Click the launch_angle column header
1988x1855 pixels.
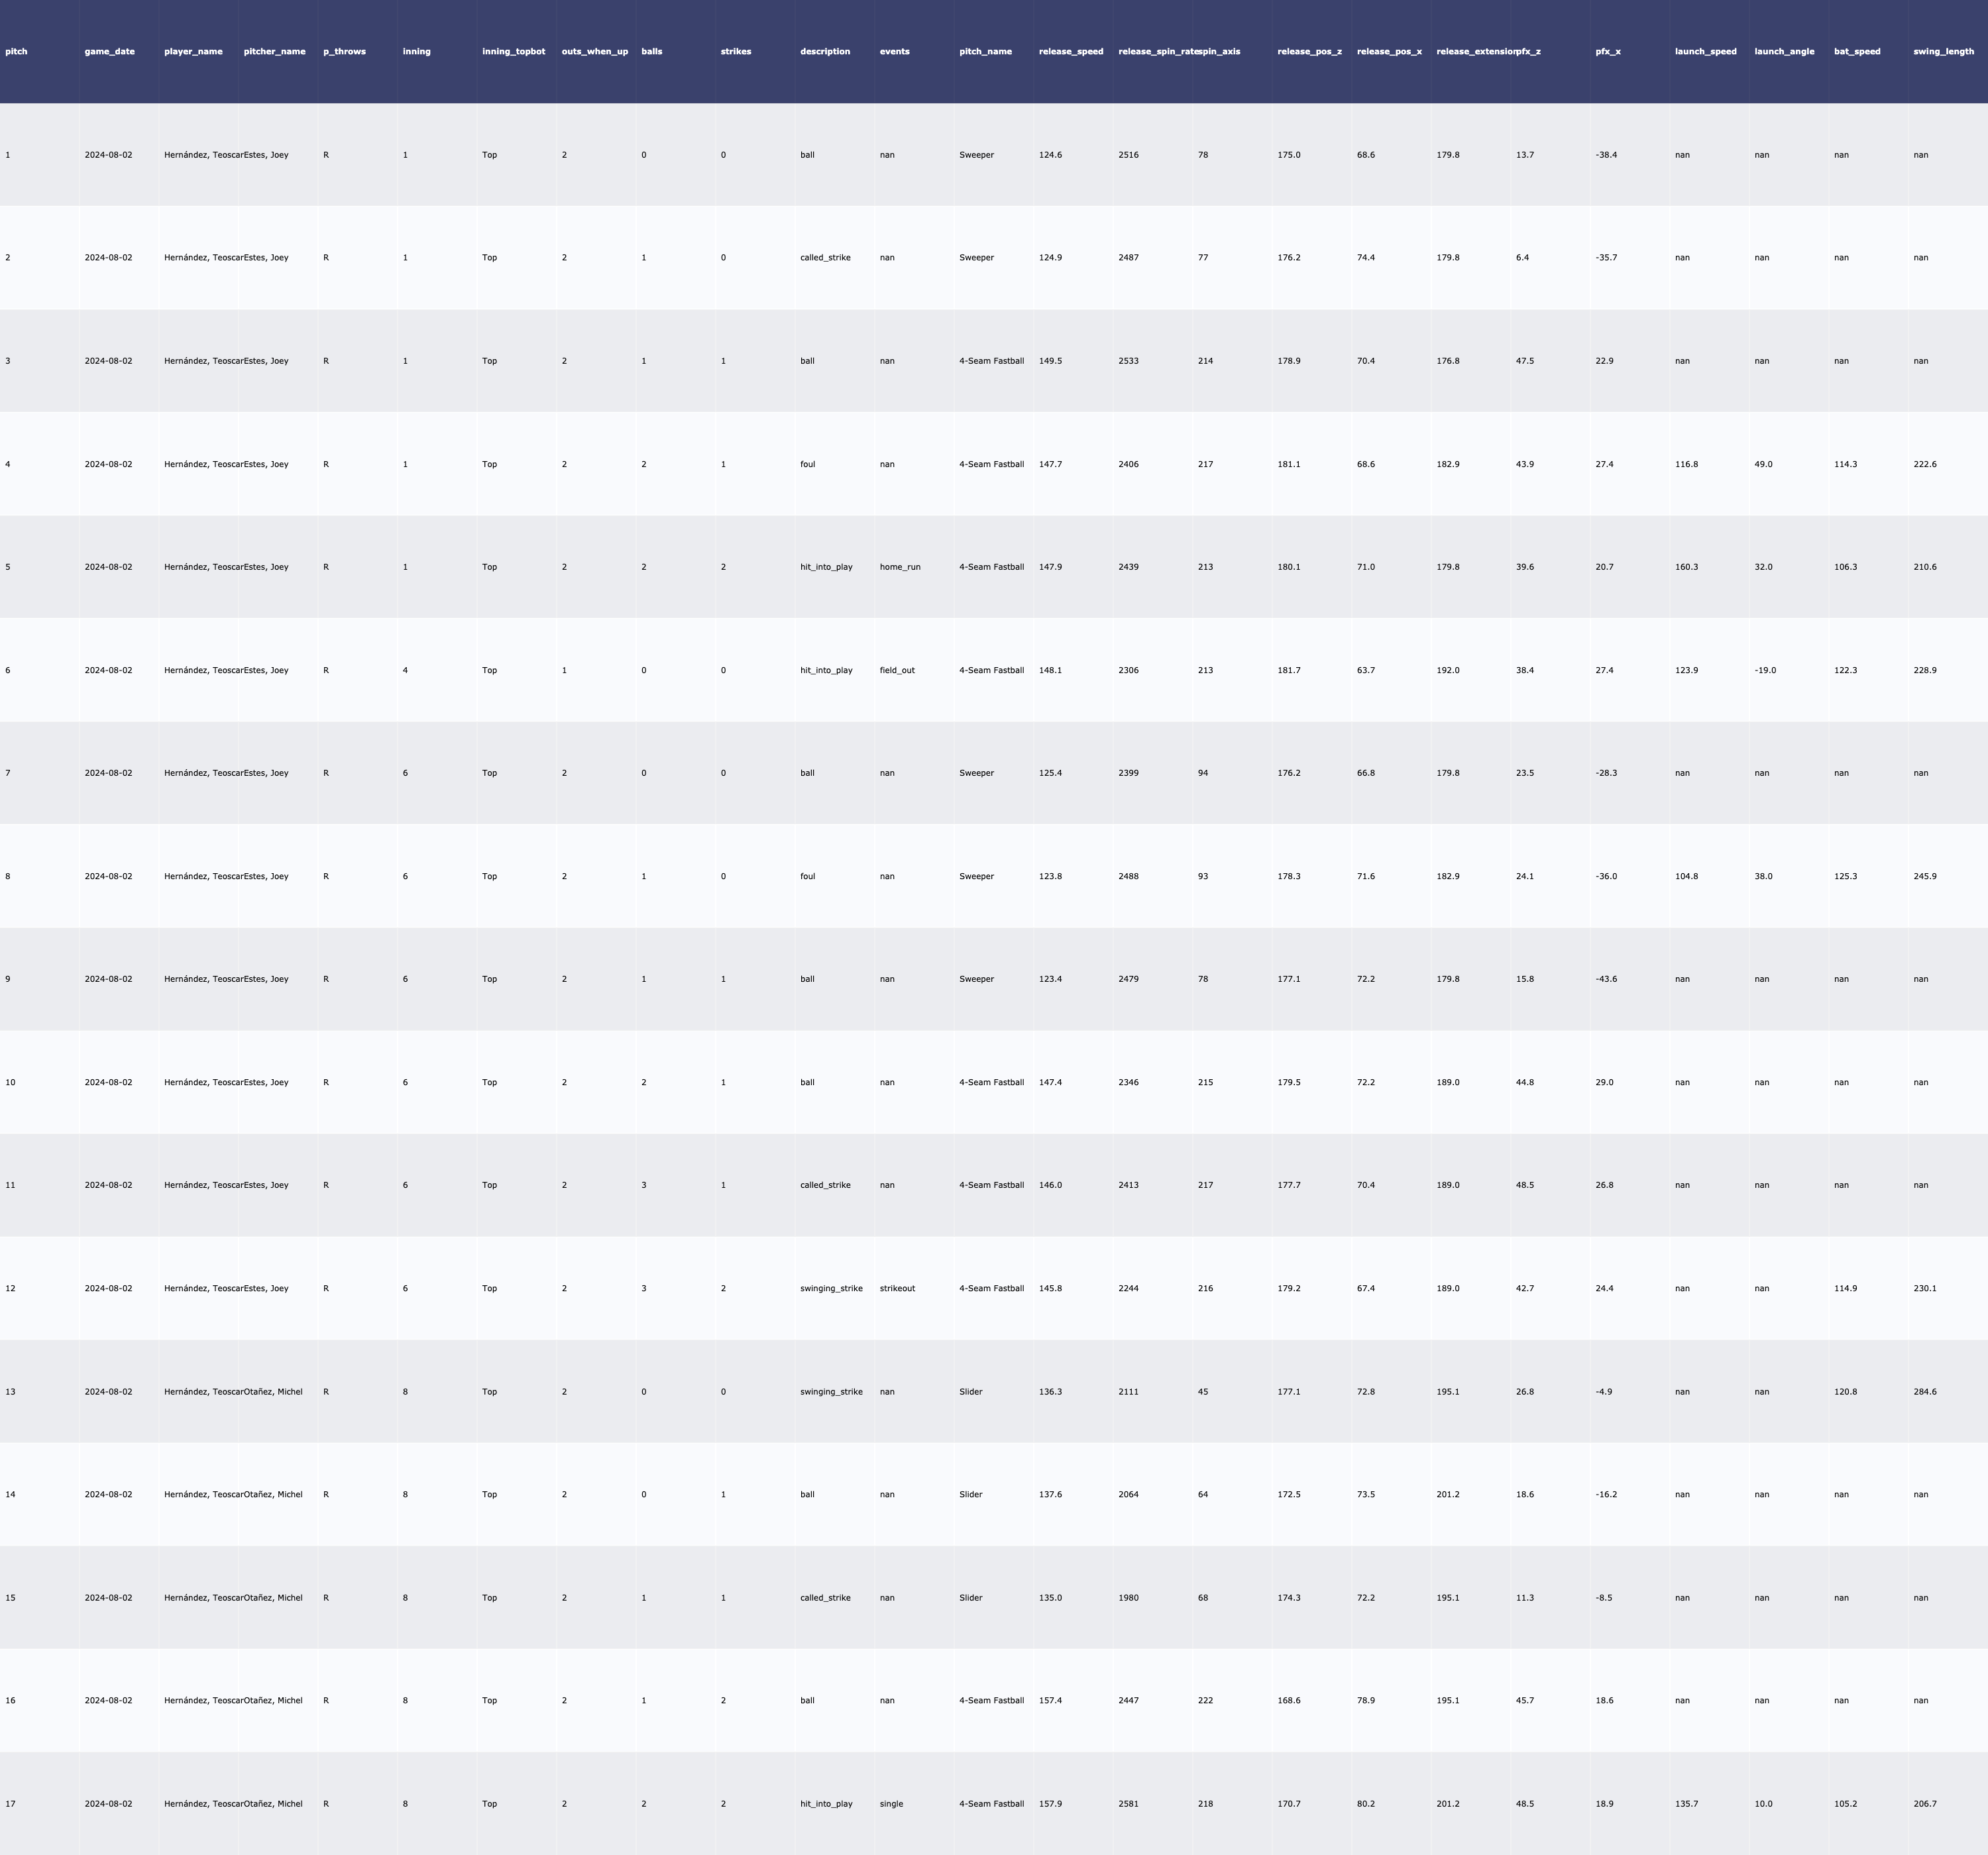click(1784, 51)
